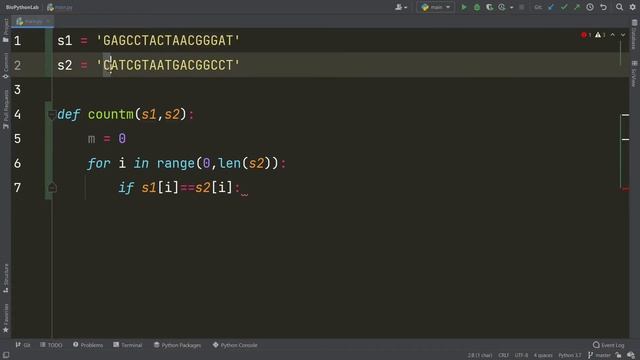Toggle tool window bars icon bottom-left corner

pos(6,355)
